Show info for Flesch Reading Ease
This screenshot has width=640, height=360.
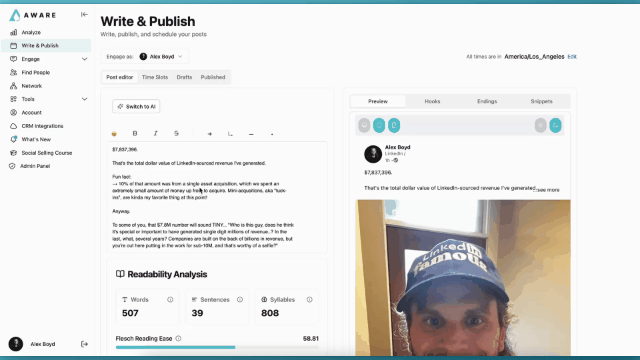click(x=178, y=338)
